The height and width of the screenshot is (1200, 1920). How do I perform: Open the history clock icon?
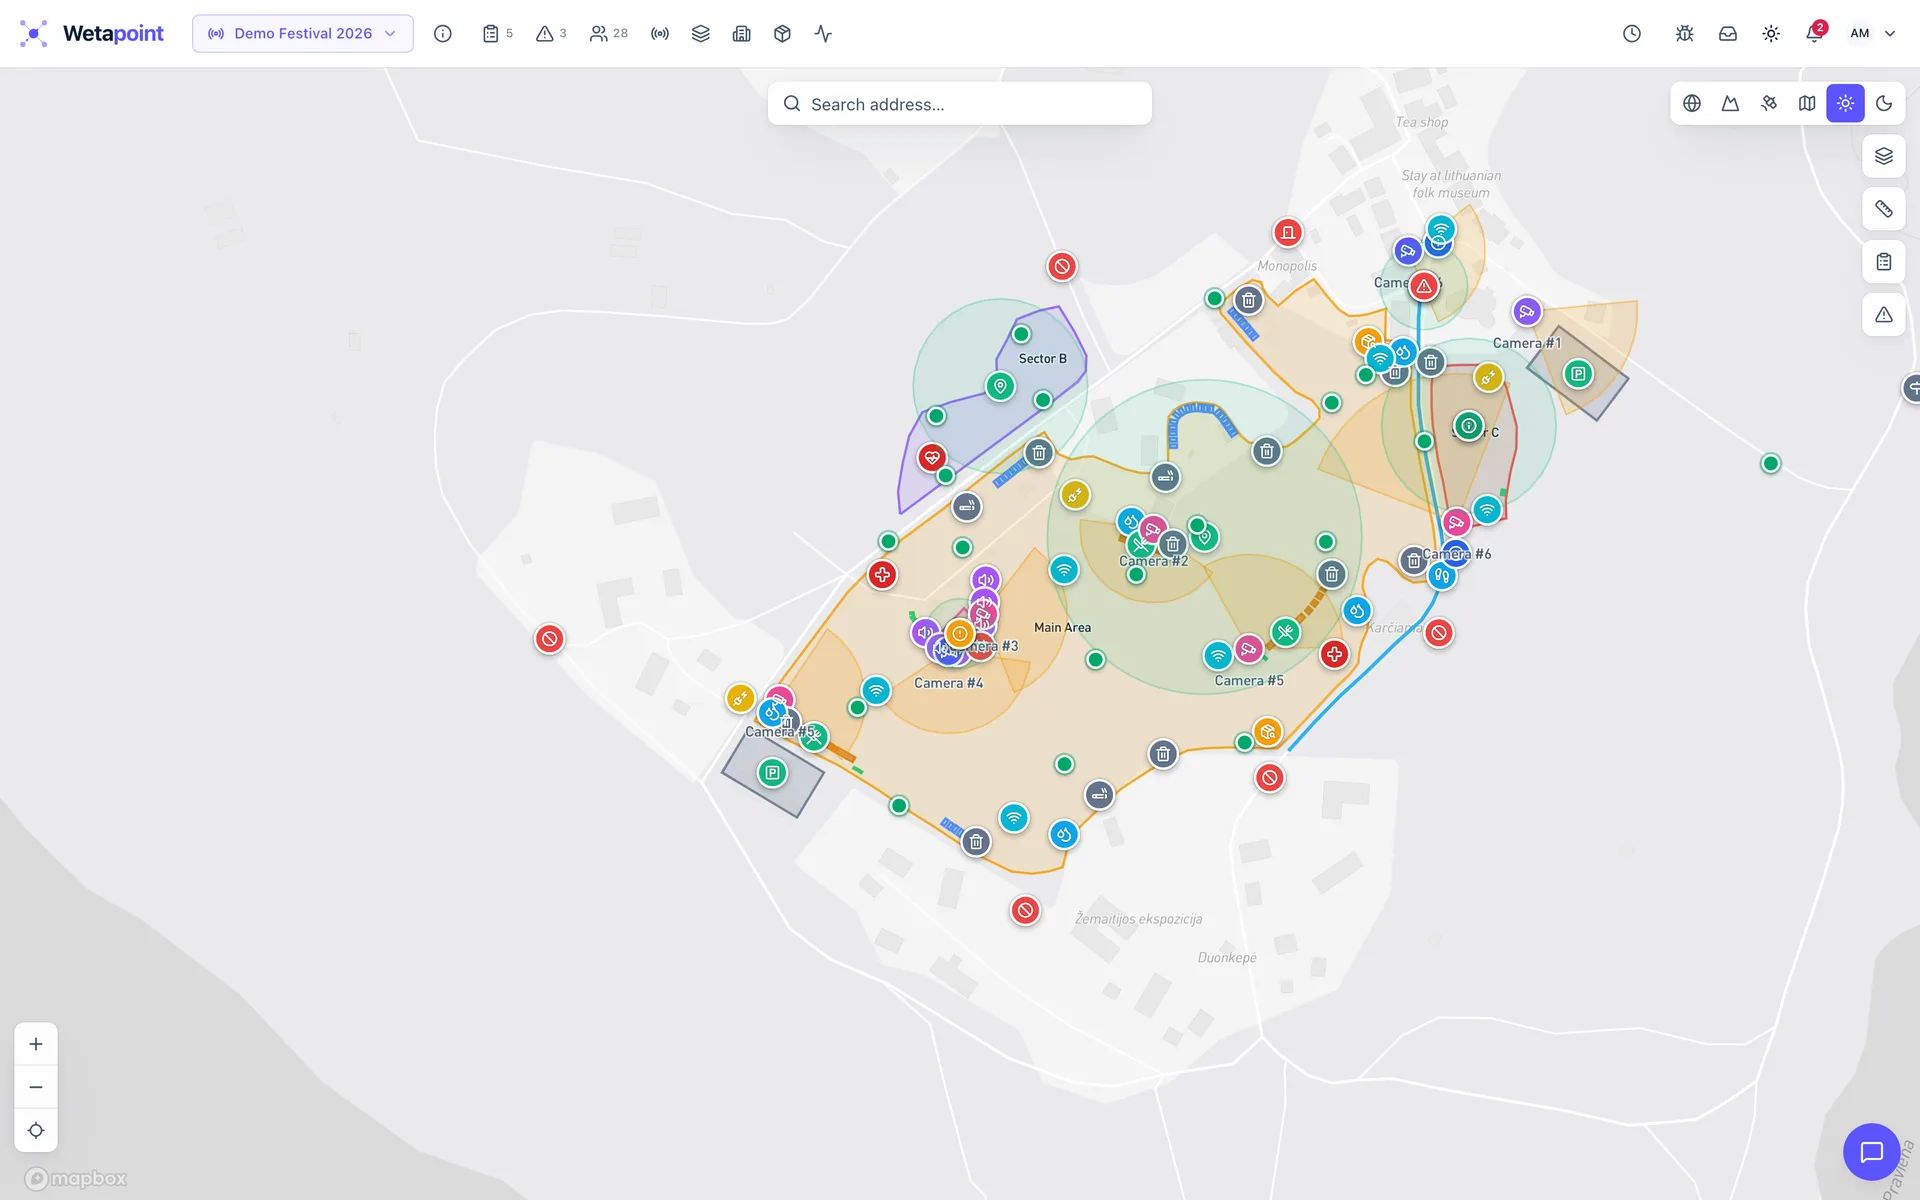coord(1632,33)
